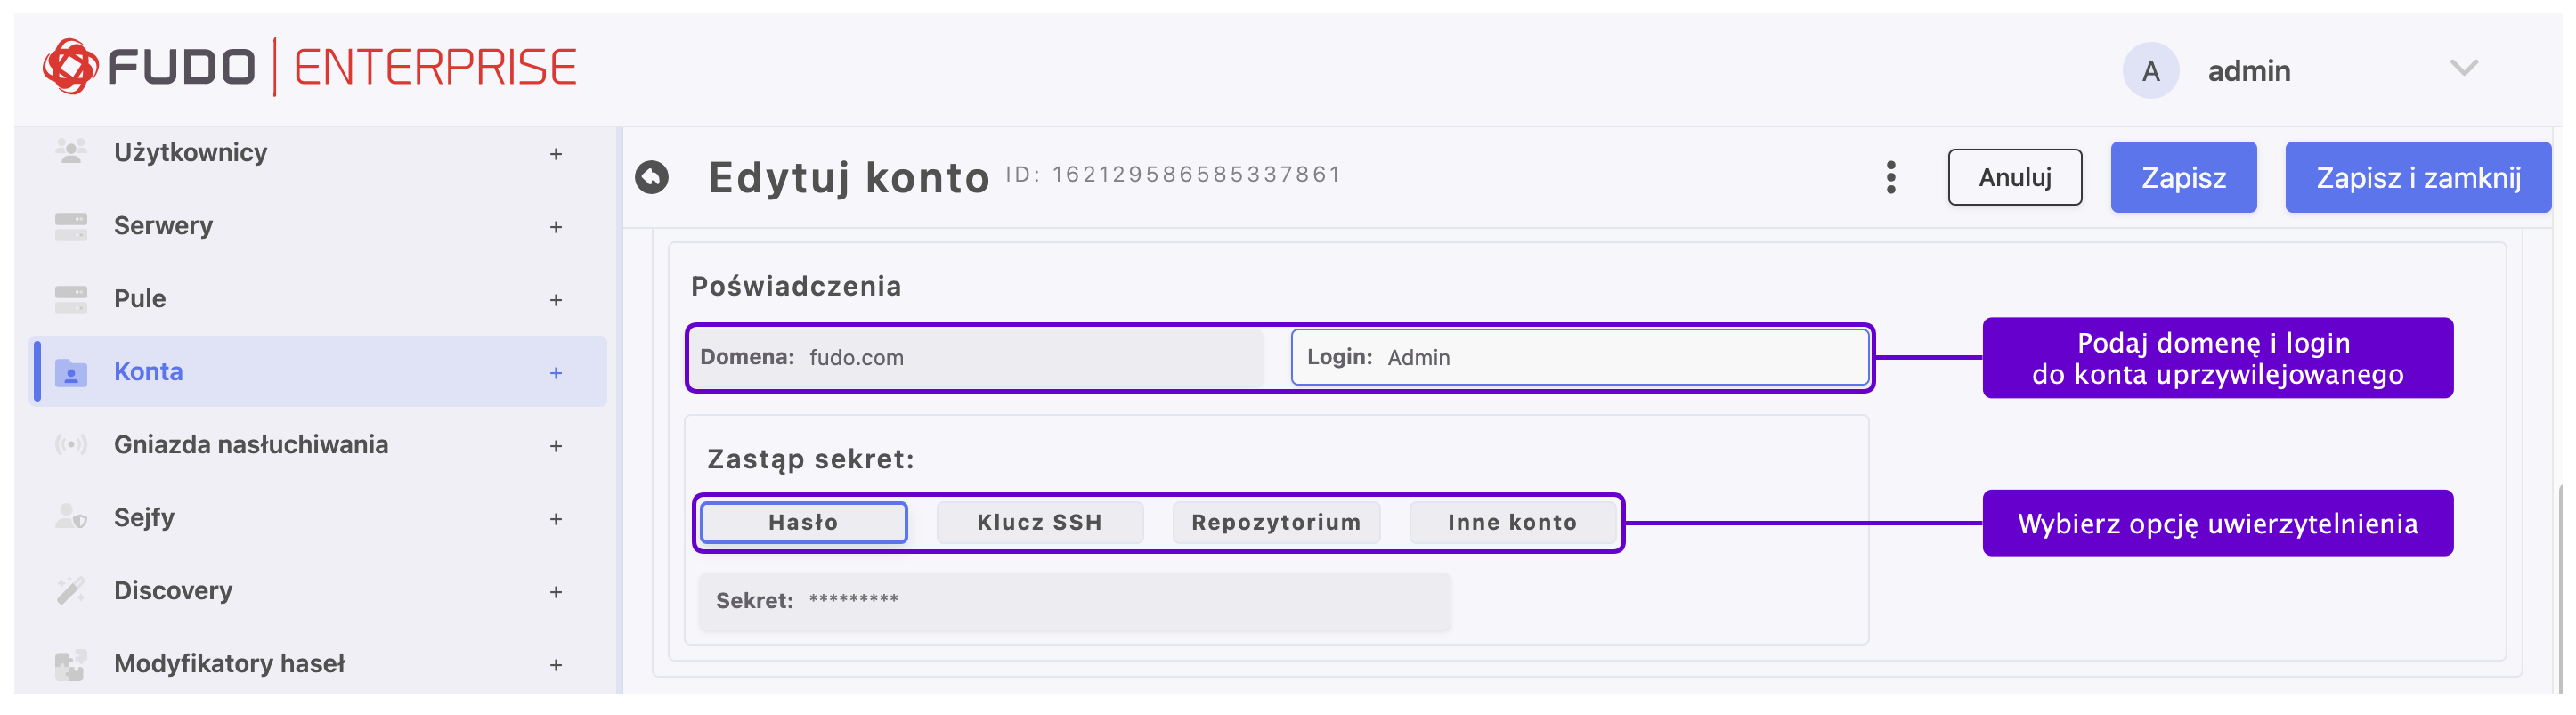Image resolution: width=2576 pixels, height=715 pixels.
Task: Click the Discovery wand icon
Action: coord(70,591)
